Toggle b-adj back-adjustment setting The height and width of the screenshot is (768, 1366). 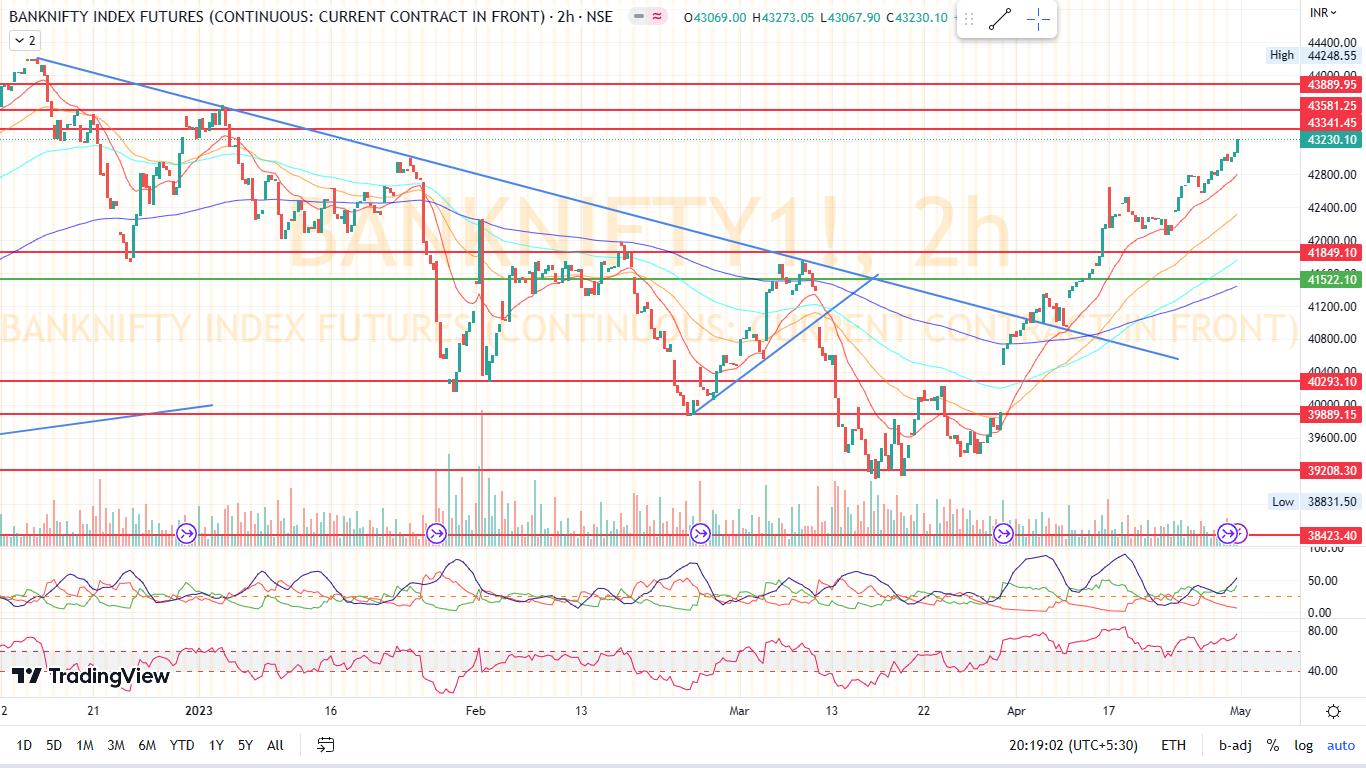pyautogui.click(x=1234, y=745)
